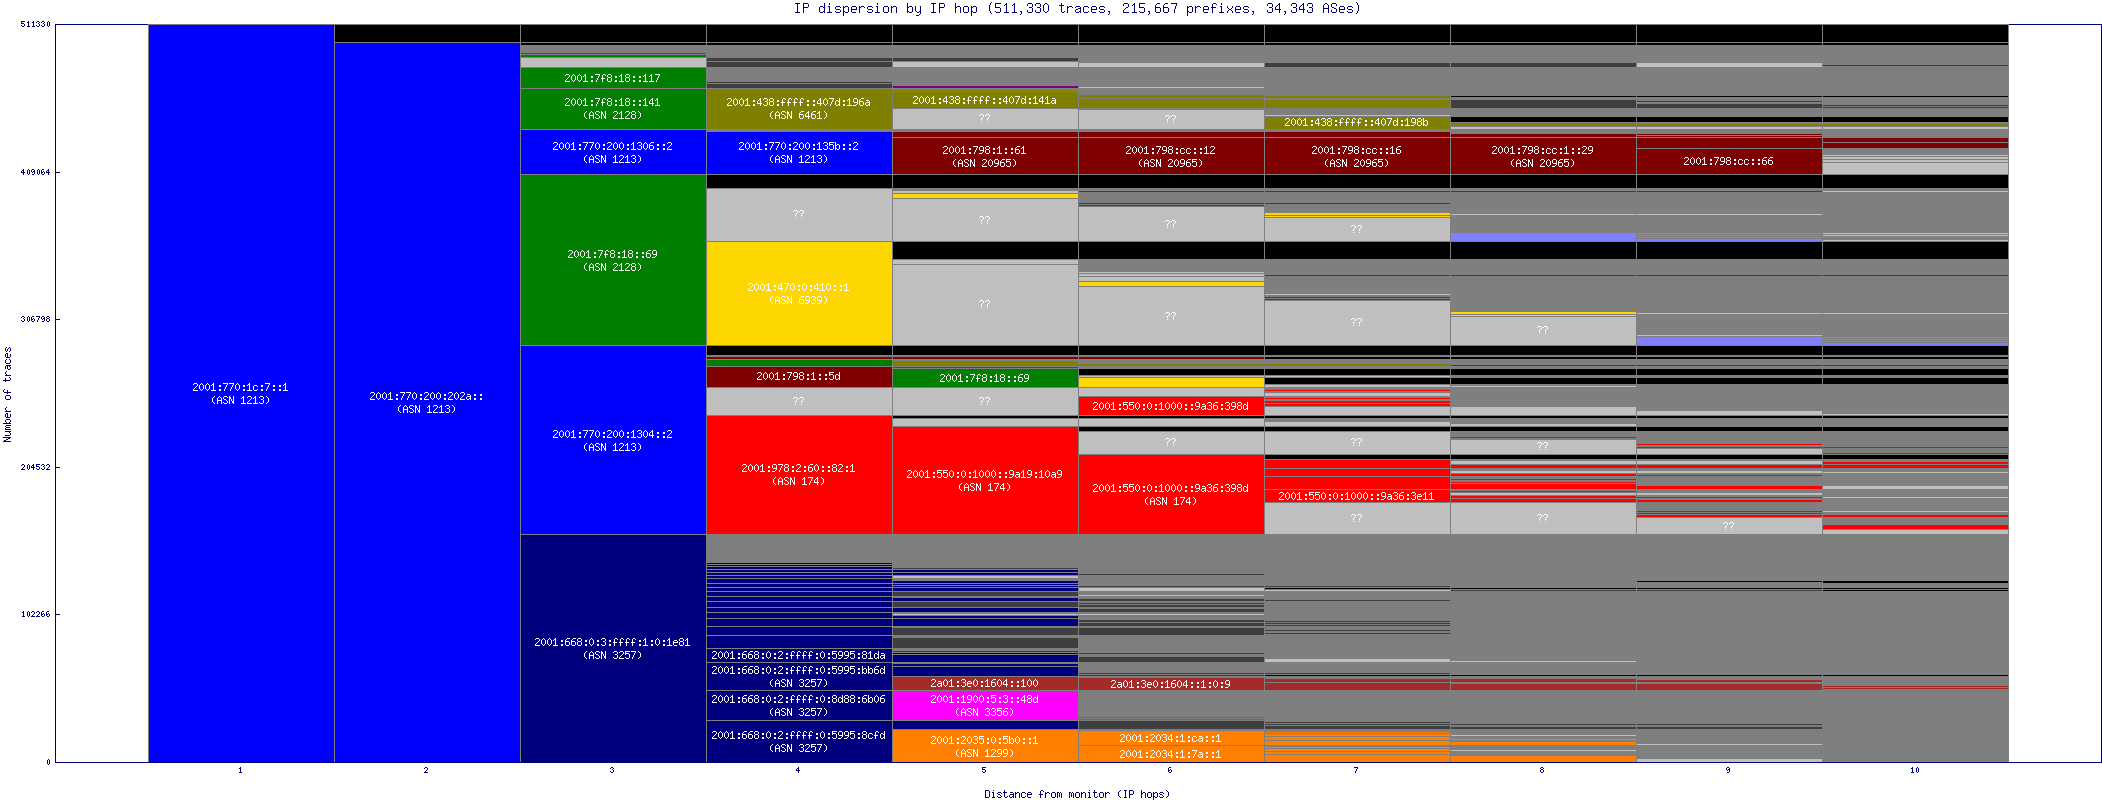Select the blue block 2001:770:200:202a:: at hop 2
This screenshot has width=2102, height=800.
(427, 402)
